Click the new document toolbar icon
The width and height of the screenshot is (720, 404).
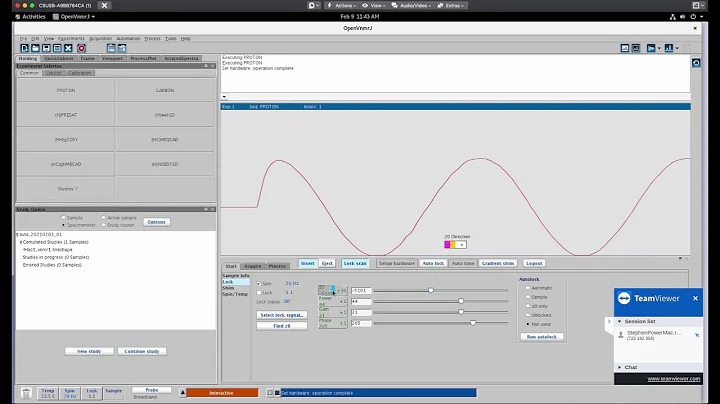pyautogui.click(x=24, y=48)
